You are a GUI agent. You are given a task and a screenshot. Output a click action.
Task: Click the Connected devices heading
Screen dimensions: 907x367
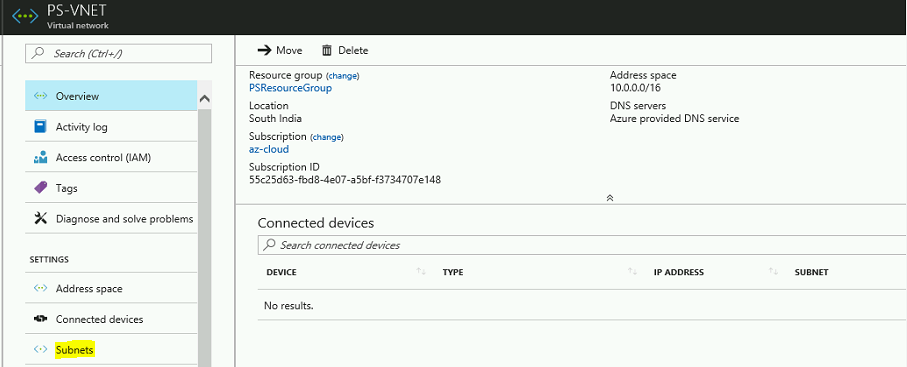pyautogui.click(x=316, y=223)
